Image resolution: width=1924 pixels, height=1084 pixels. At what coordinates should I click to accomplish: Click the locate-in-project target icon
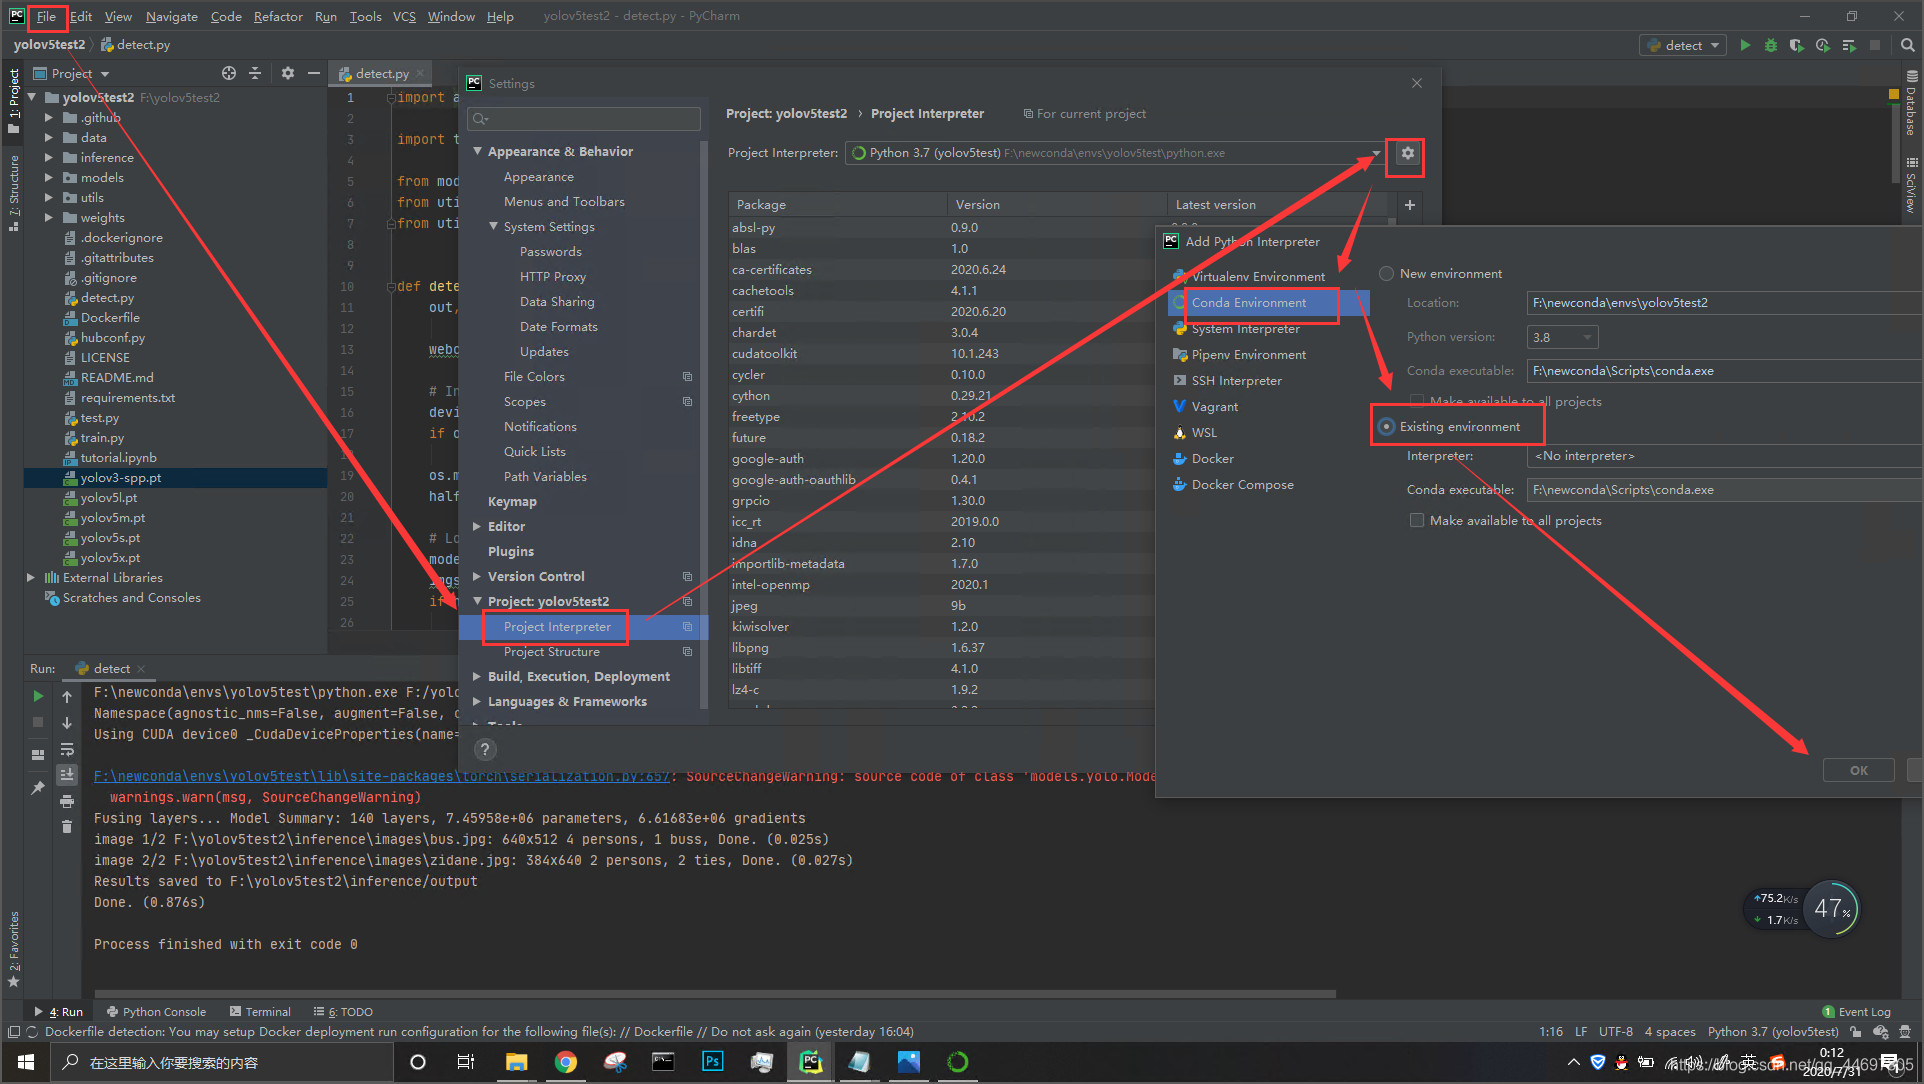coord(229,73)
